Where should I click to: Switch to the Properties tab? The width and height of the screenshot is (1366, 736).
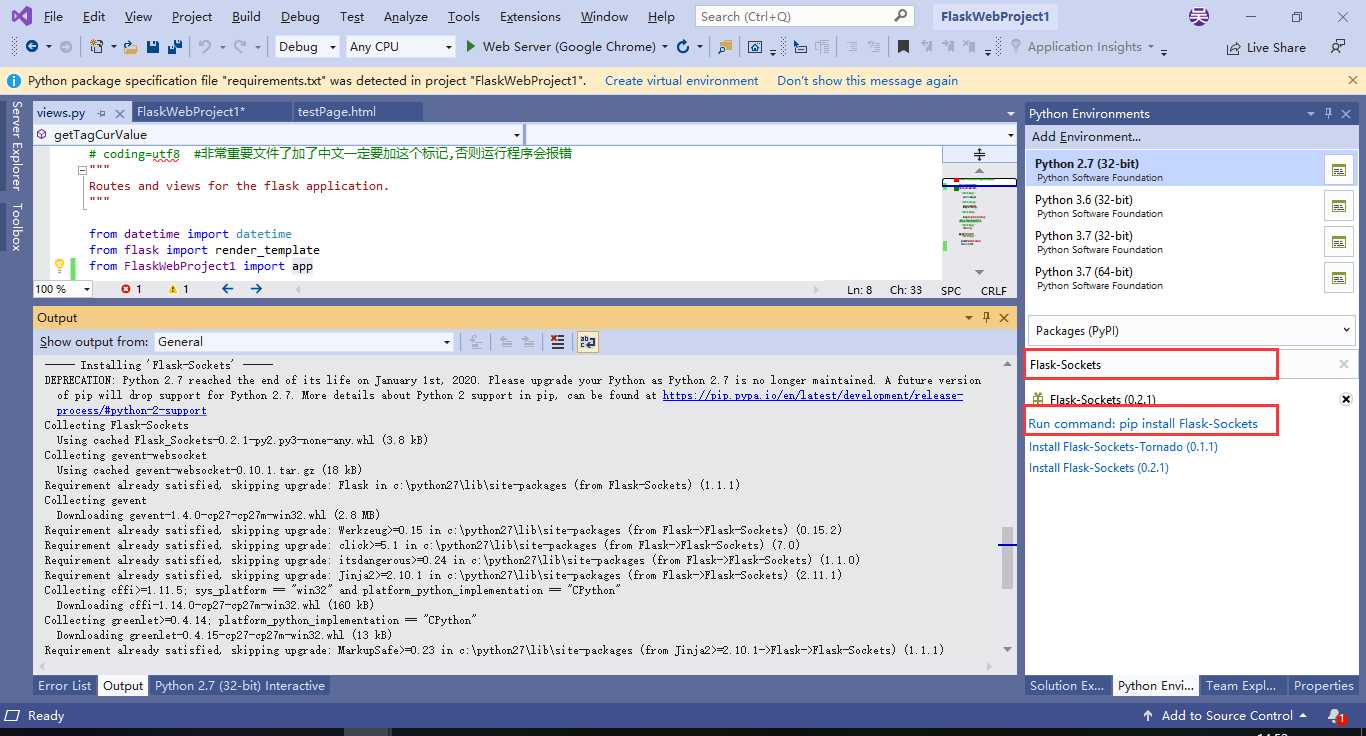(1323, 686)
